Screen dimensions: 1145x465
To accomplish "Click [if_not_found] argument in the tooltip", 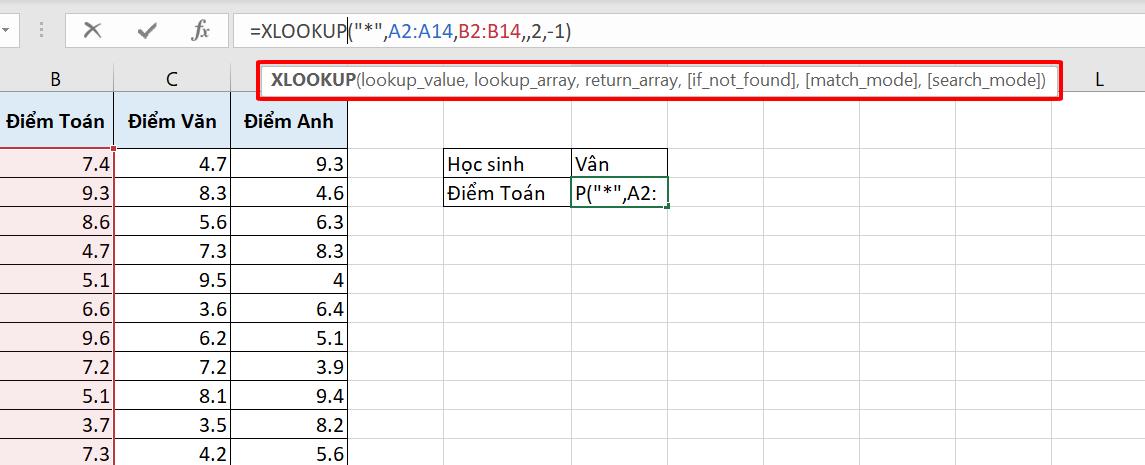I will 742,80.
